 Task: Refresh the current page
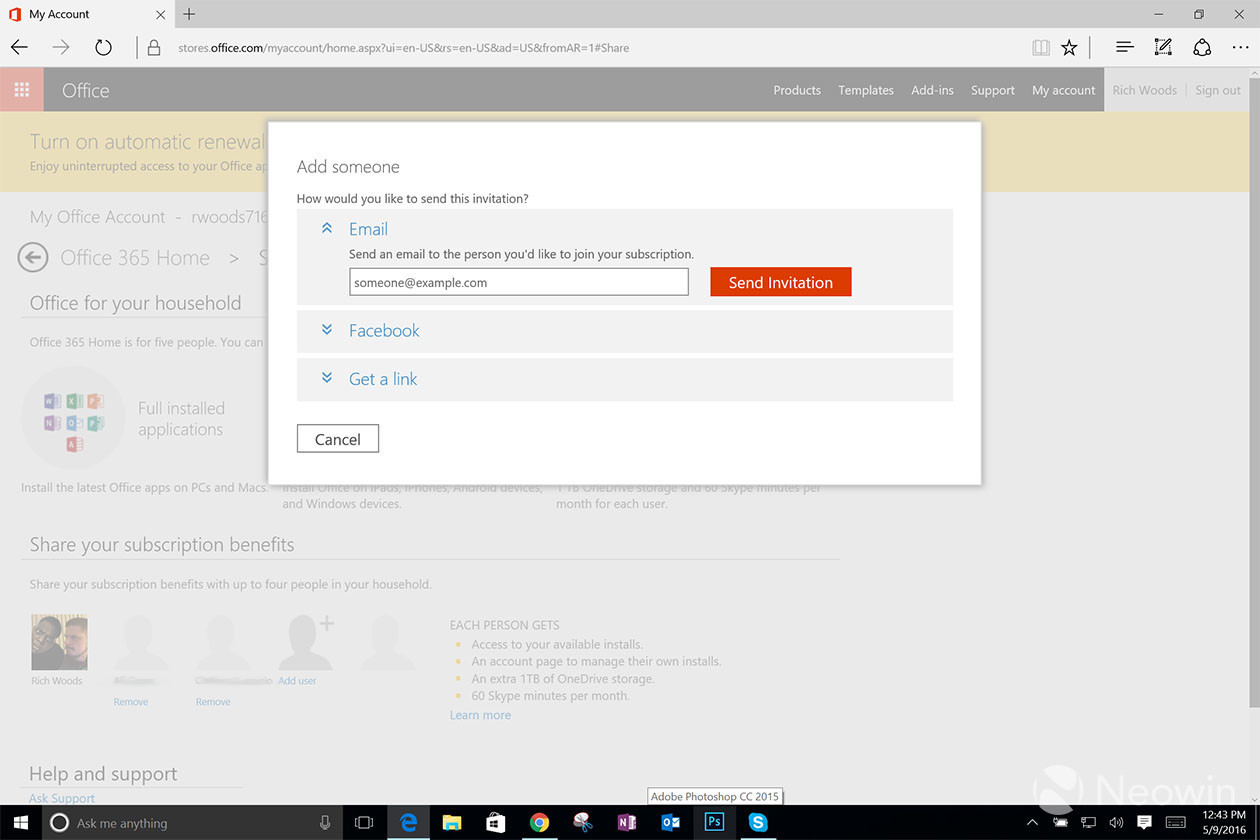click(x=103, y=47)
